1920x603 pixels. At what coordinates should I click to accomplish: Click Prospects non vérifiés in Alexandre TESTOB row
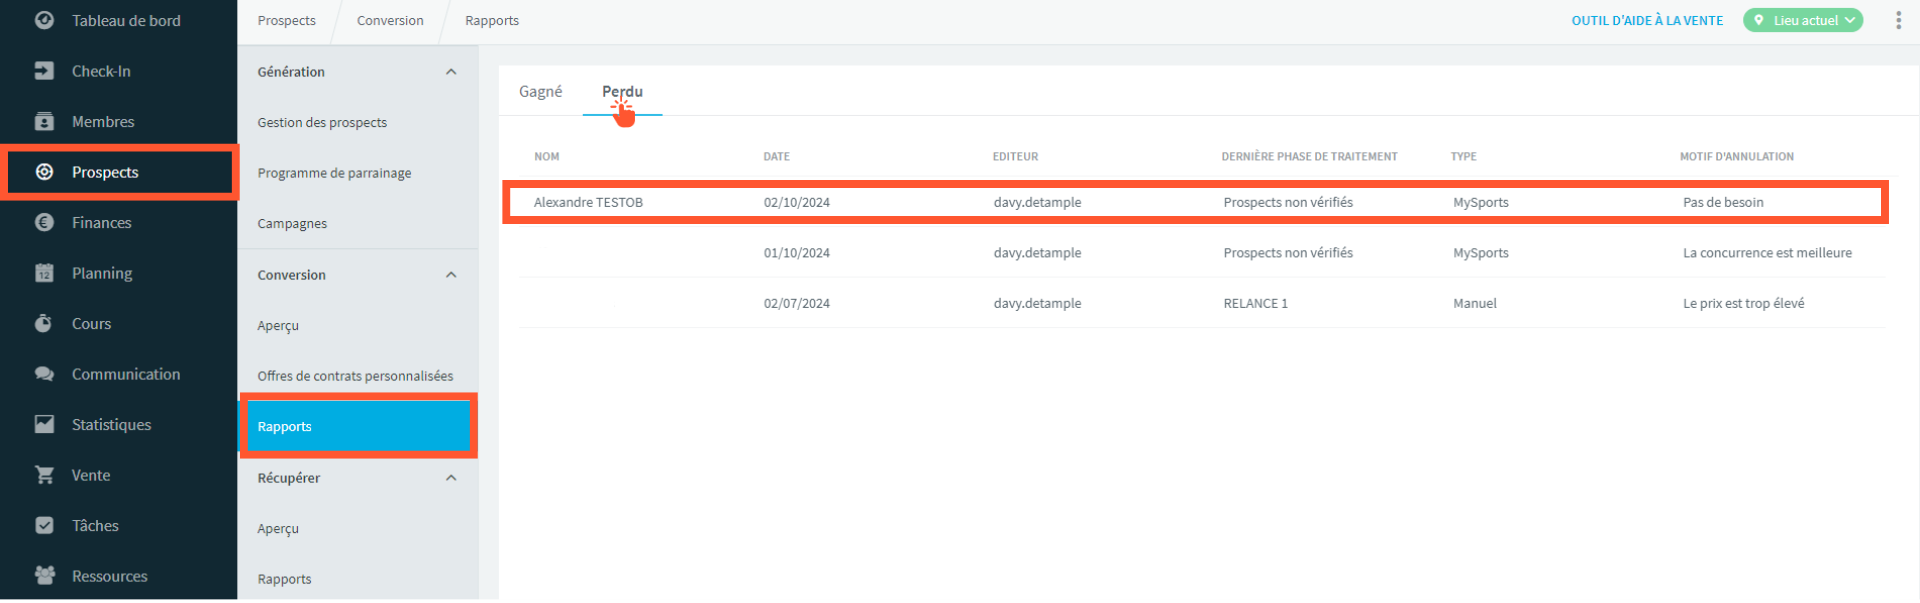[x=1288, y=202]
